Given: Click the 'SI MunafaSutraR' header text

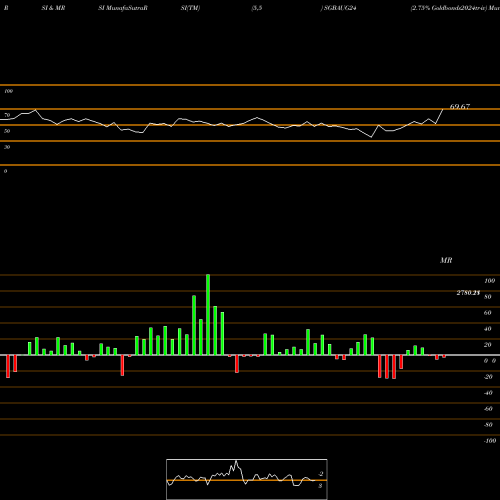Looking at the screenshot, I should click(x=123, y=8).
